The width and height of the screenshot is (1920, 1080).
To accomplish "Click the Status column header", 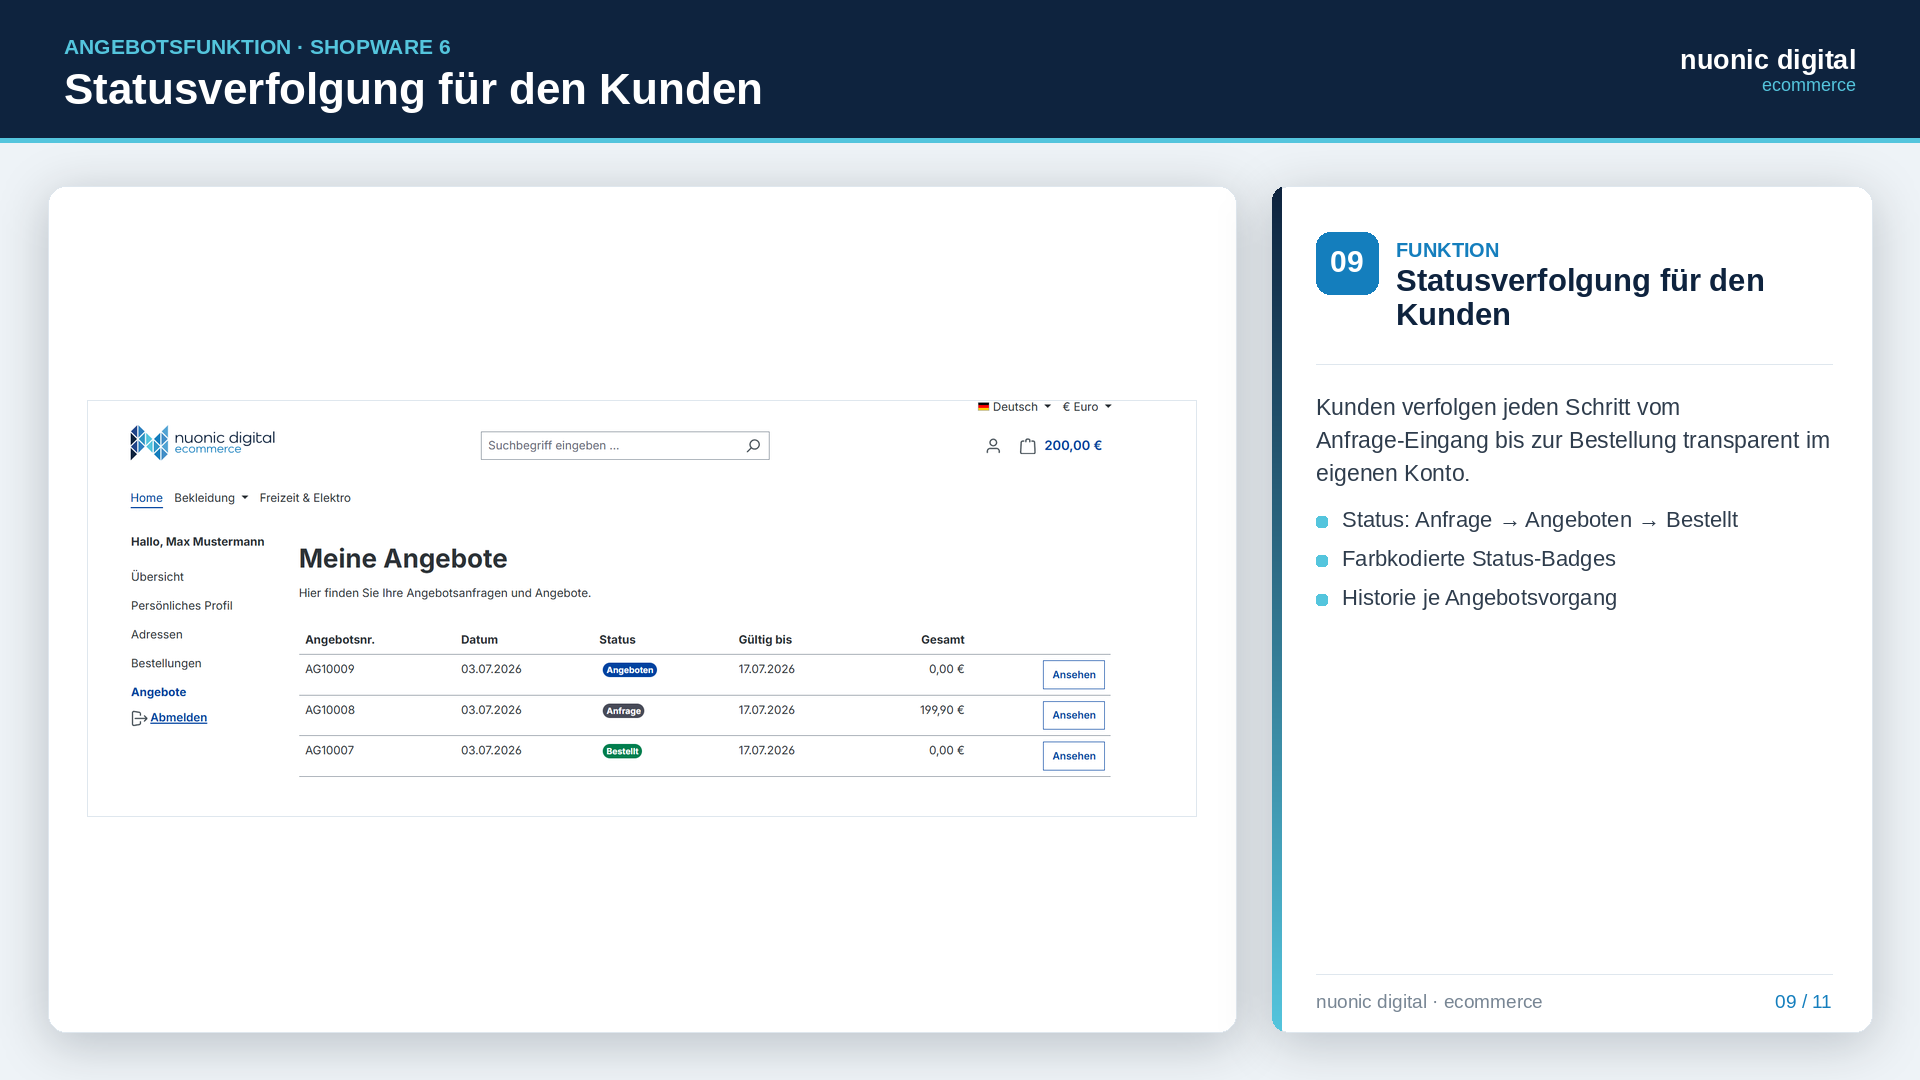I will (x=617, y=640).
